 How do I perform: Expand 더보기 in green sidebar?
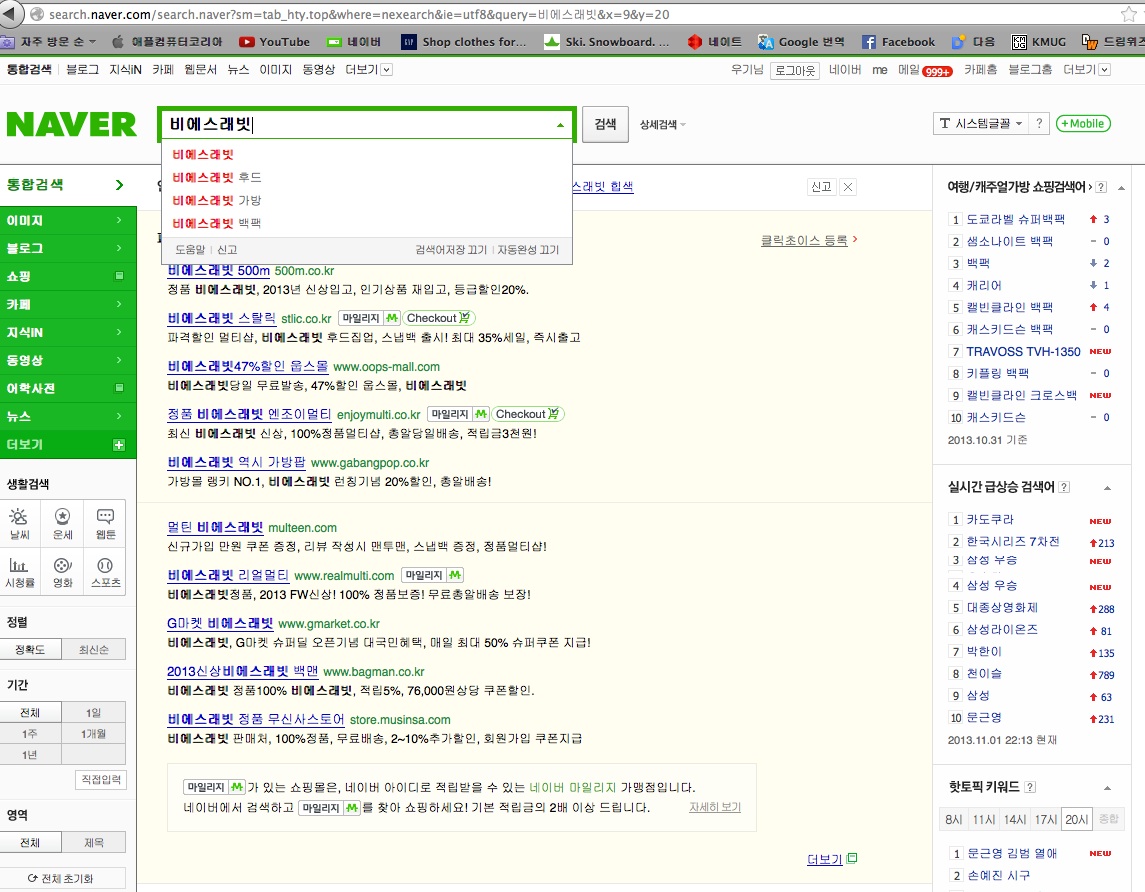[67, 445]
